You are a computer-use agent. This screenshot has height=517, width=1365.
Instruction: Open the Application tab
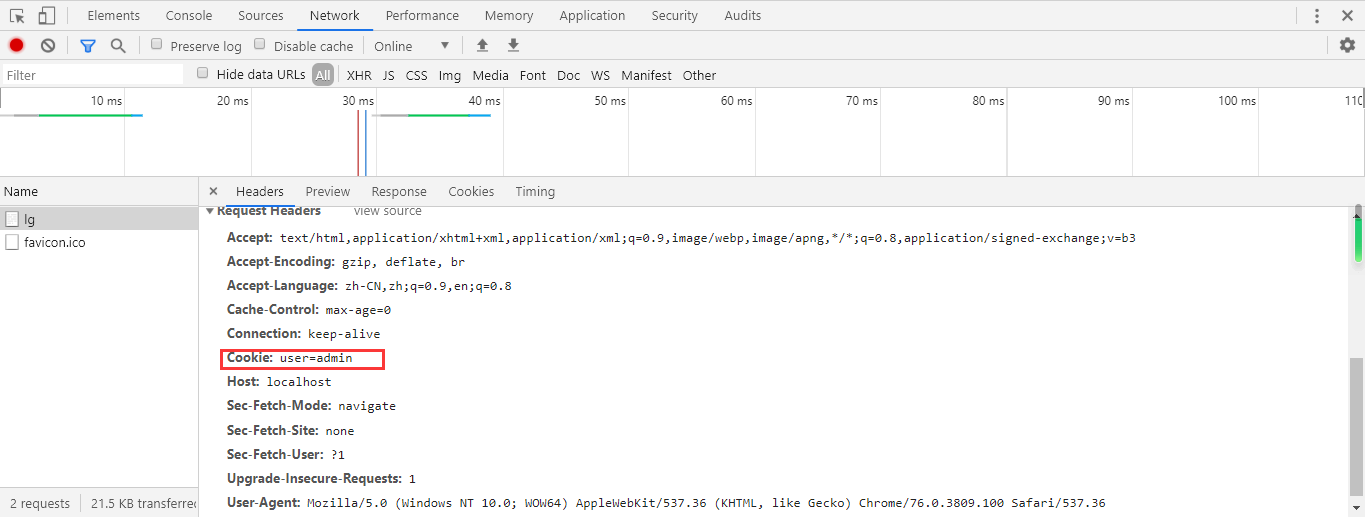[x=592, y=16]
